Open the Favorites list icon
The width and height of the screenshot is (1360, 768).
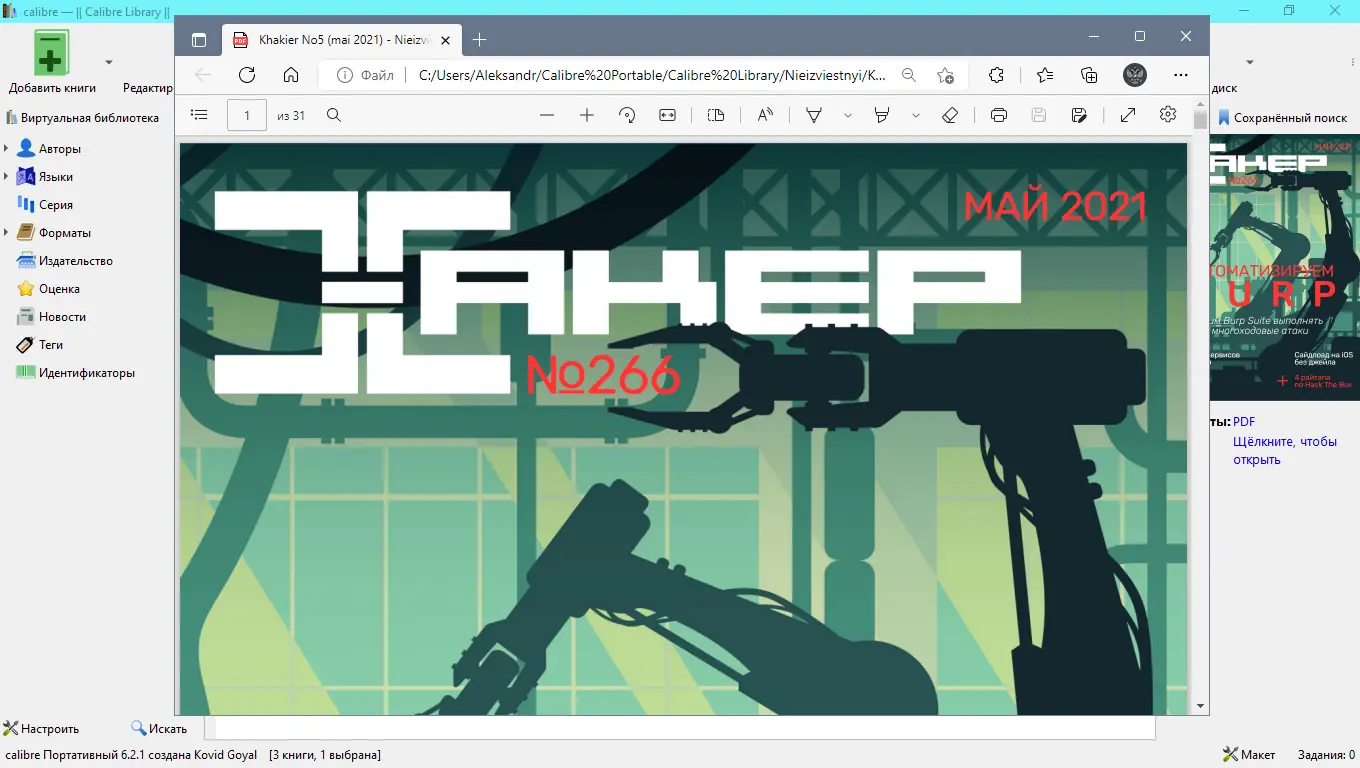click(1045, 75)
